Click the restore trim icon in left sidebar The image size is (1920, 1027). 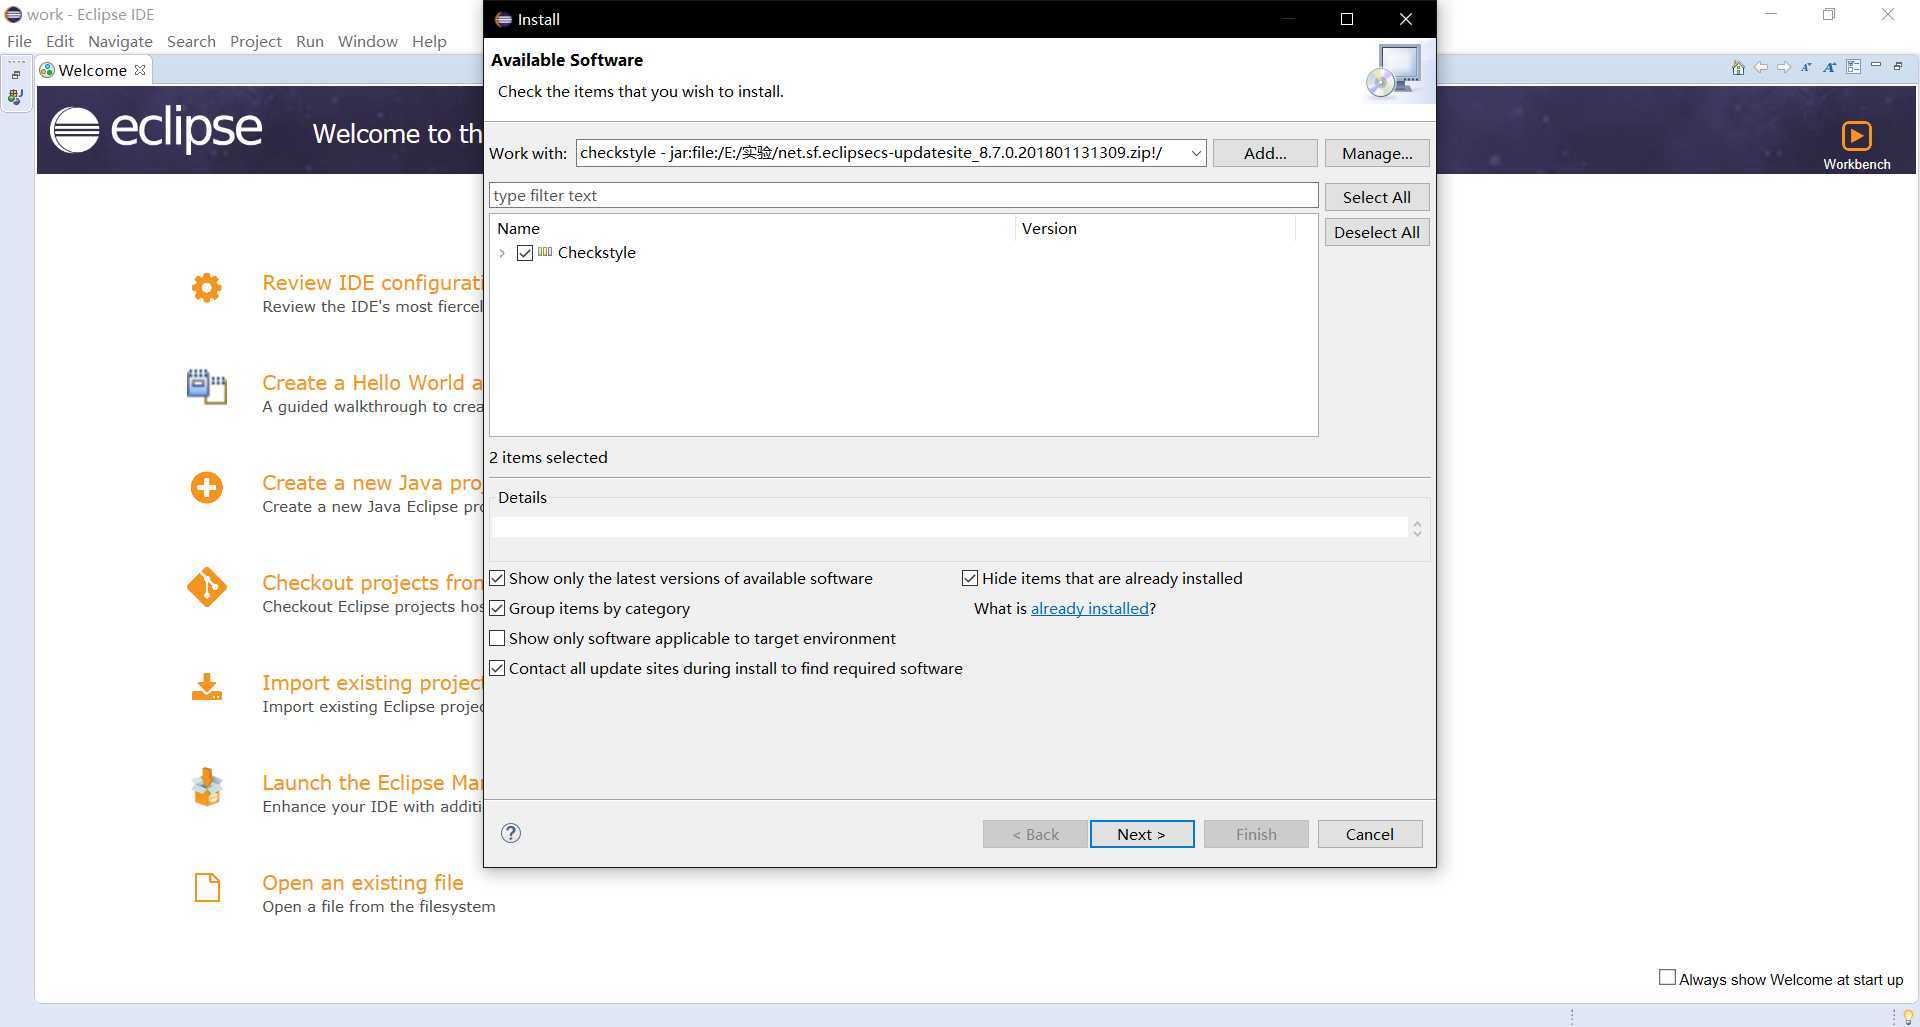[x=16, y=75]
